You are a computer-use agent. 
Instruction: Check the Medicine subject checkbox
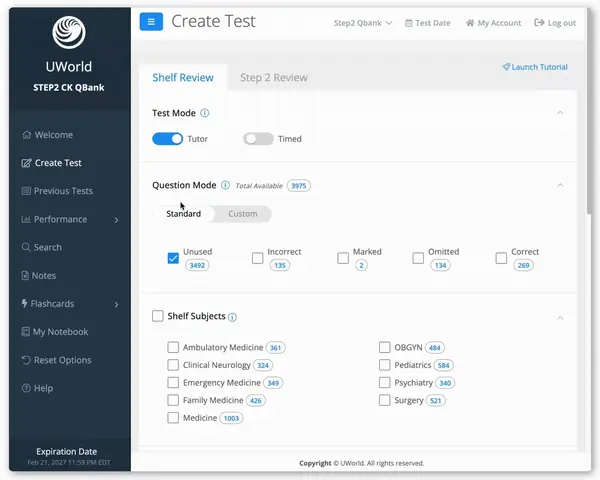[173, 418]
